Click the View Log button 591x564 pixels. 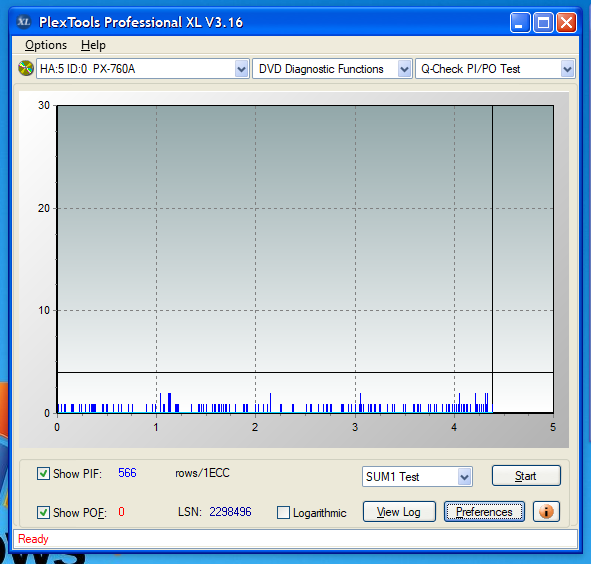(399, 512)
